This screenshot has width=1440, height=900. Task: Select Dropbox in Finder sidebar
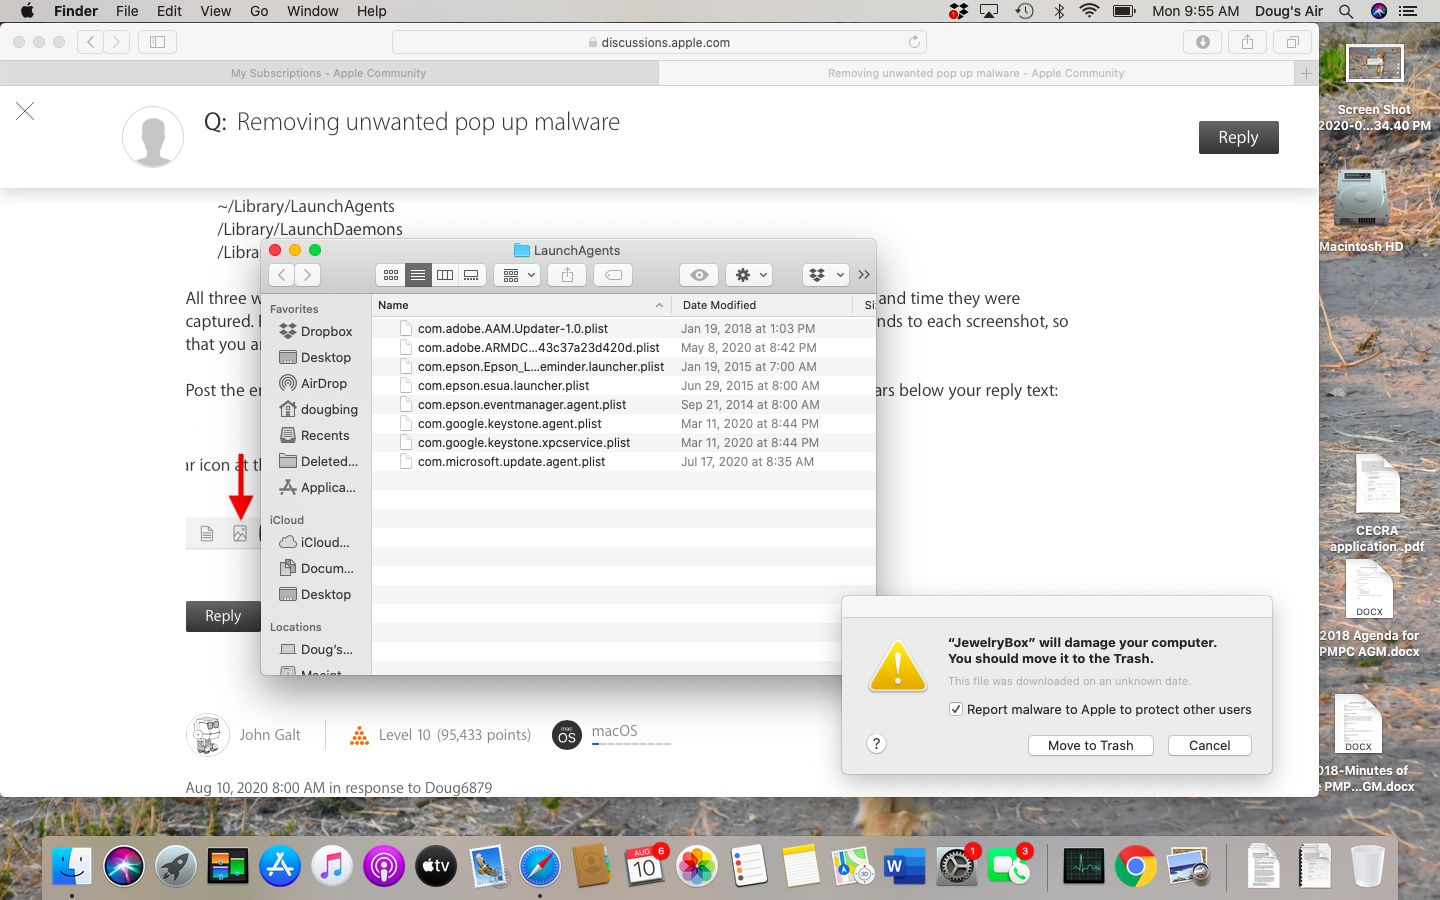[316, 331]
